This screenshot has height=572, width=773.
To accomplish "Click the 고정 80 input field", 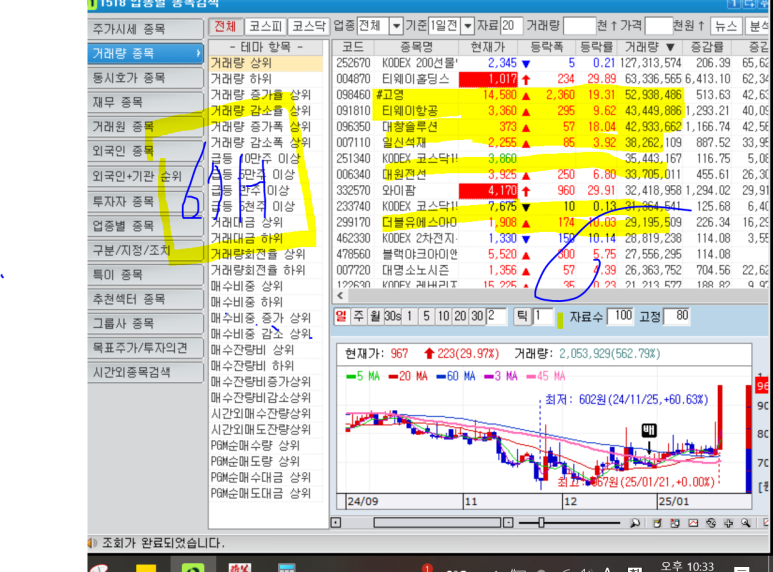I will (676, 316).
